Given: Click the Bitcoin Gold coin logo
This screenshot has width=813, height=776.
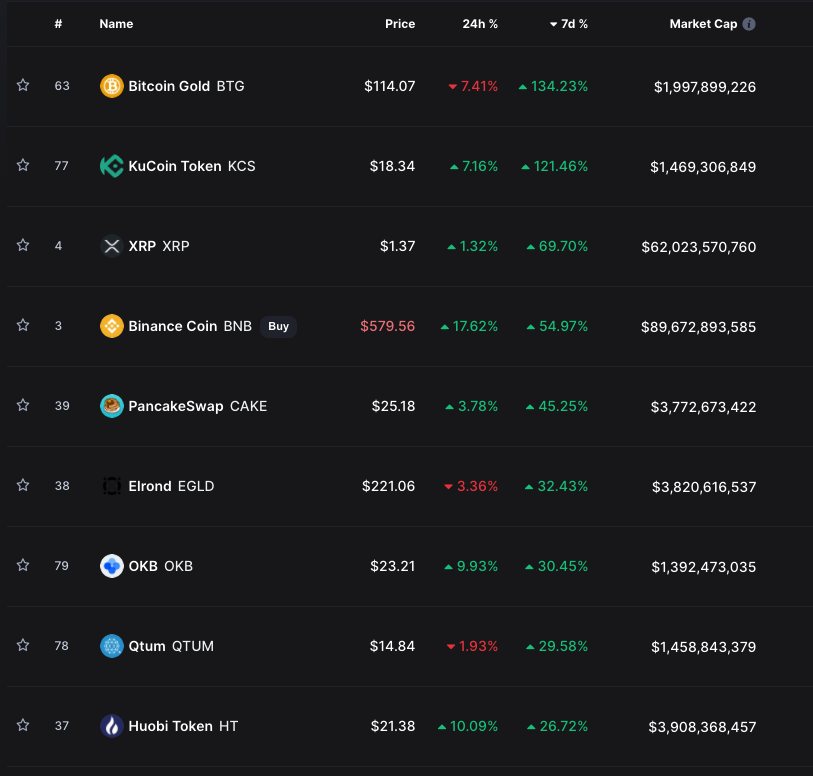Looking at the screenshot, I should pyautogui.click(x=111, y=86).
